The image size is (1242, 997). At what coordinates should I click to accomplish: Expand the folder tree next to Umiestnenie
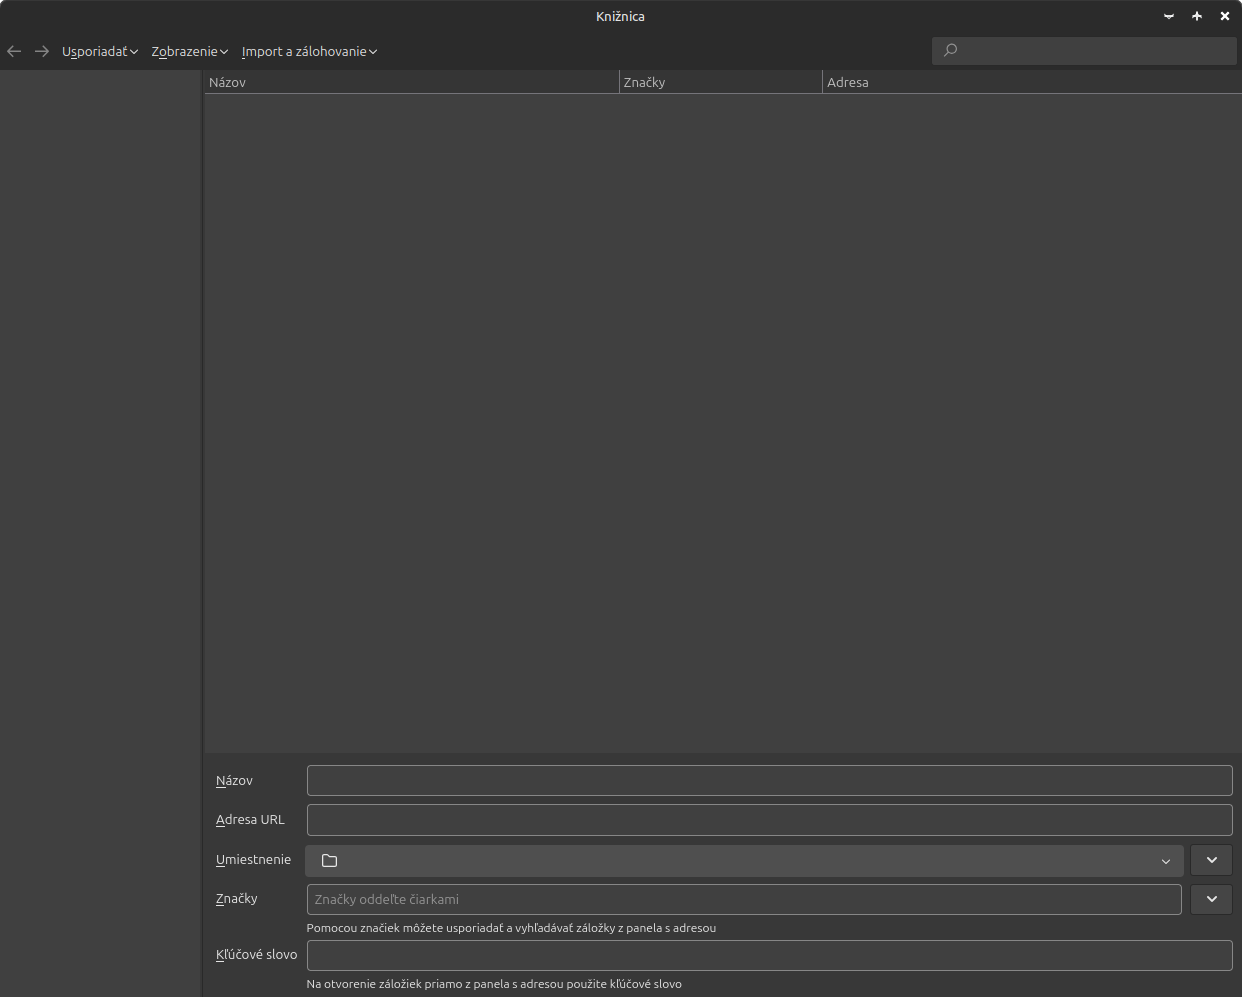click(1211, 860)
